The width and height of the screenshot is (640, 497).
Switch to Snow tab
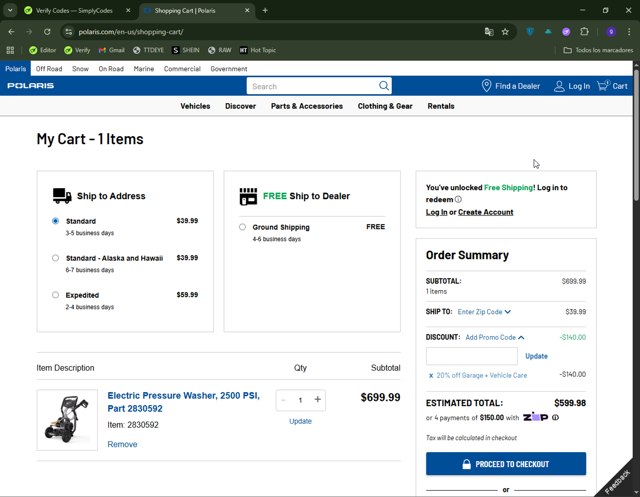coord(80,69)
